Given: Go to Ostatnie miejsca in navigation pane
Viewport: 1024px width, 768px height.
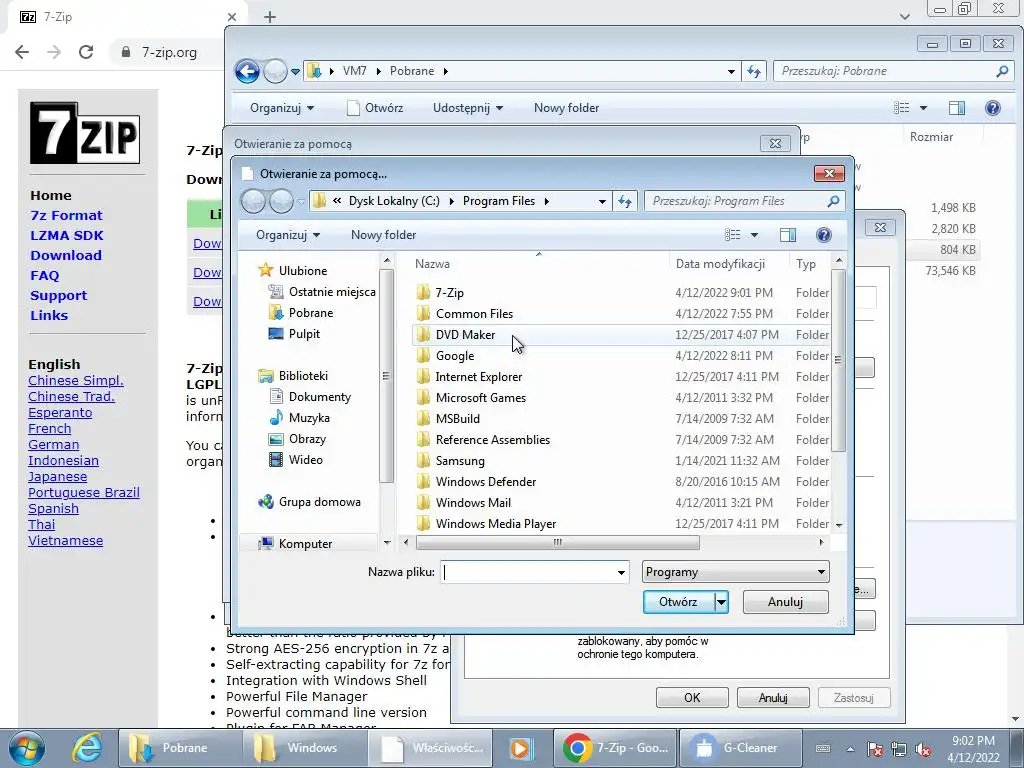Looking at the screenshot, I should 332,292.
